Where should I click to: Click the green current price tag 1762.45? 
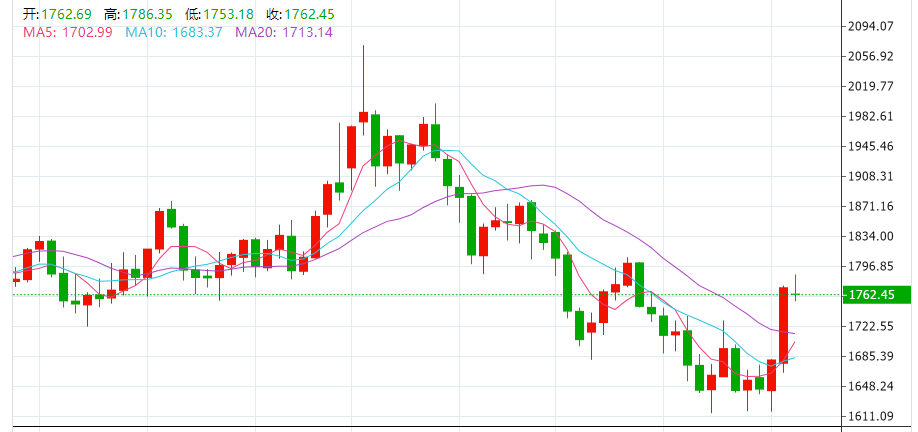(876, 294)
